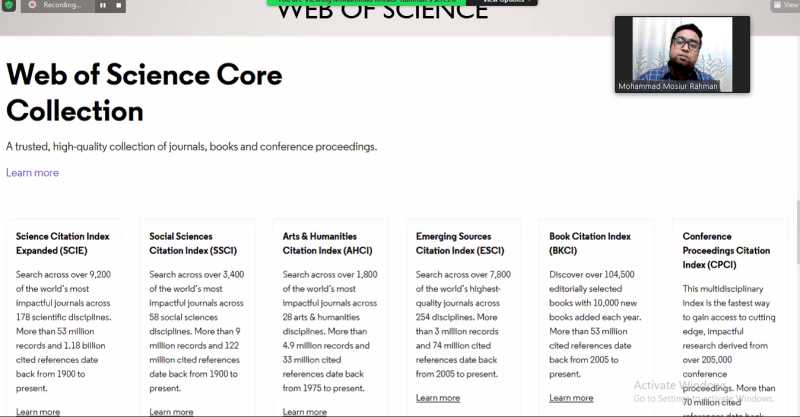Click Mohammad Mosiur Rahman's video thumbnail

pos(669,54)
